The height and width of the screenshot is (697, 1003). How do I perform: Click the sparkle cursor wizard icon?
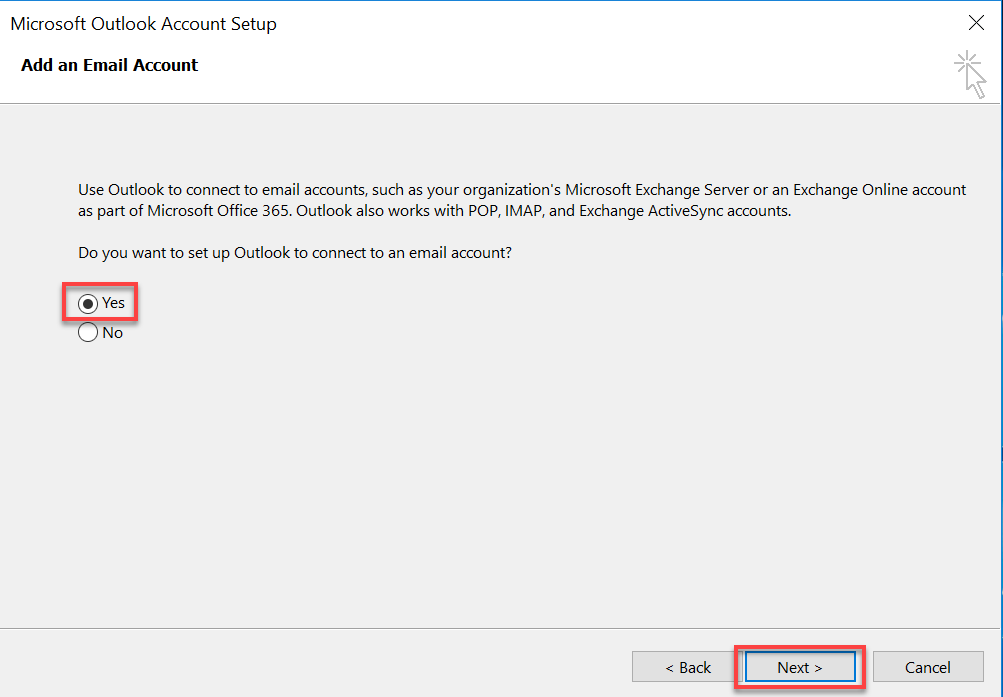969,76
